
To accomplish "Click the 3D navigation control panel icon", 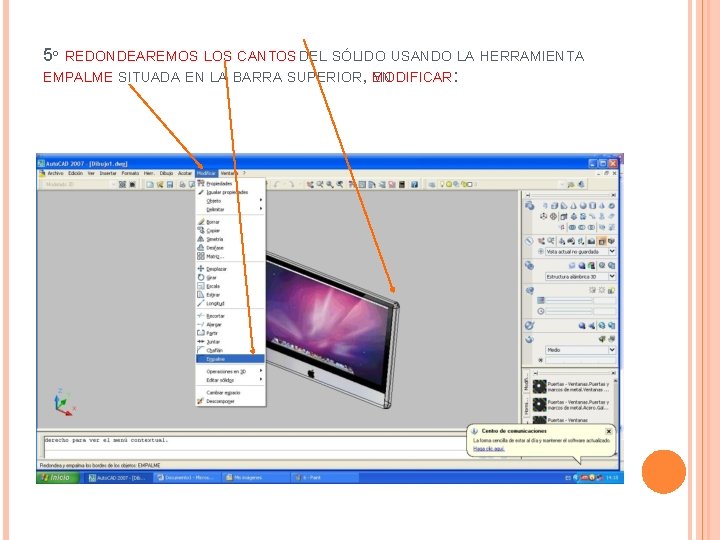I will [530, 241].
